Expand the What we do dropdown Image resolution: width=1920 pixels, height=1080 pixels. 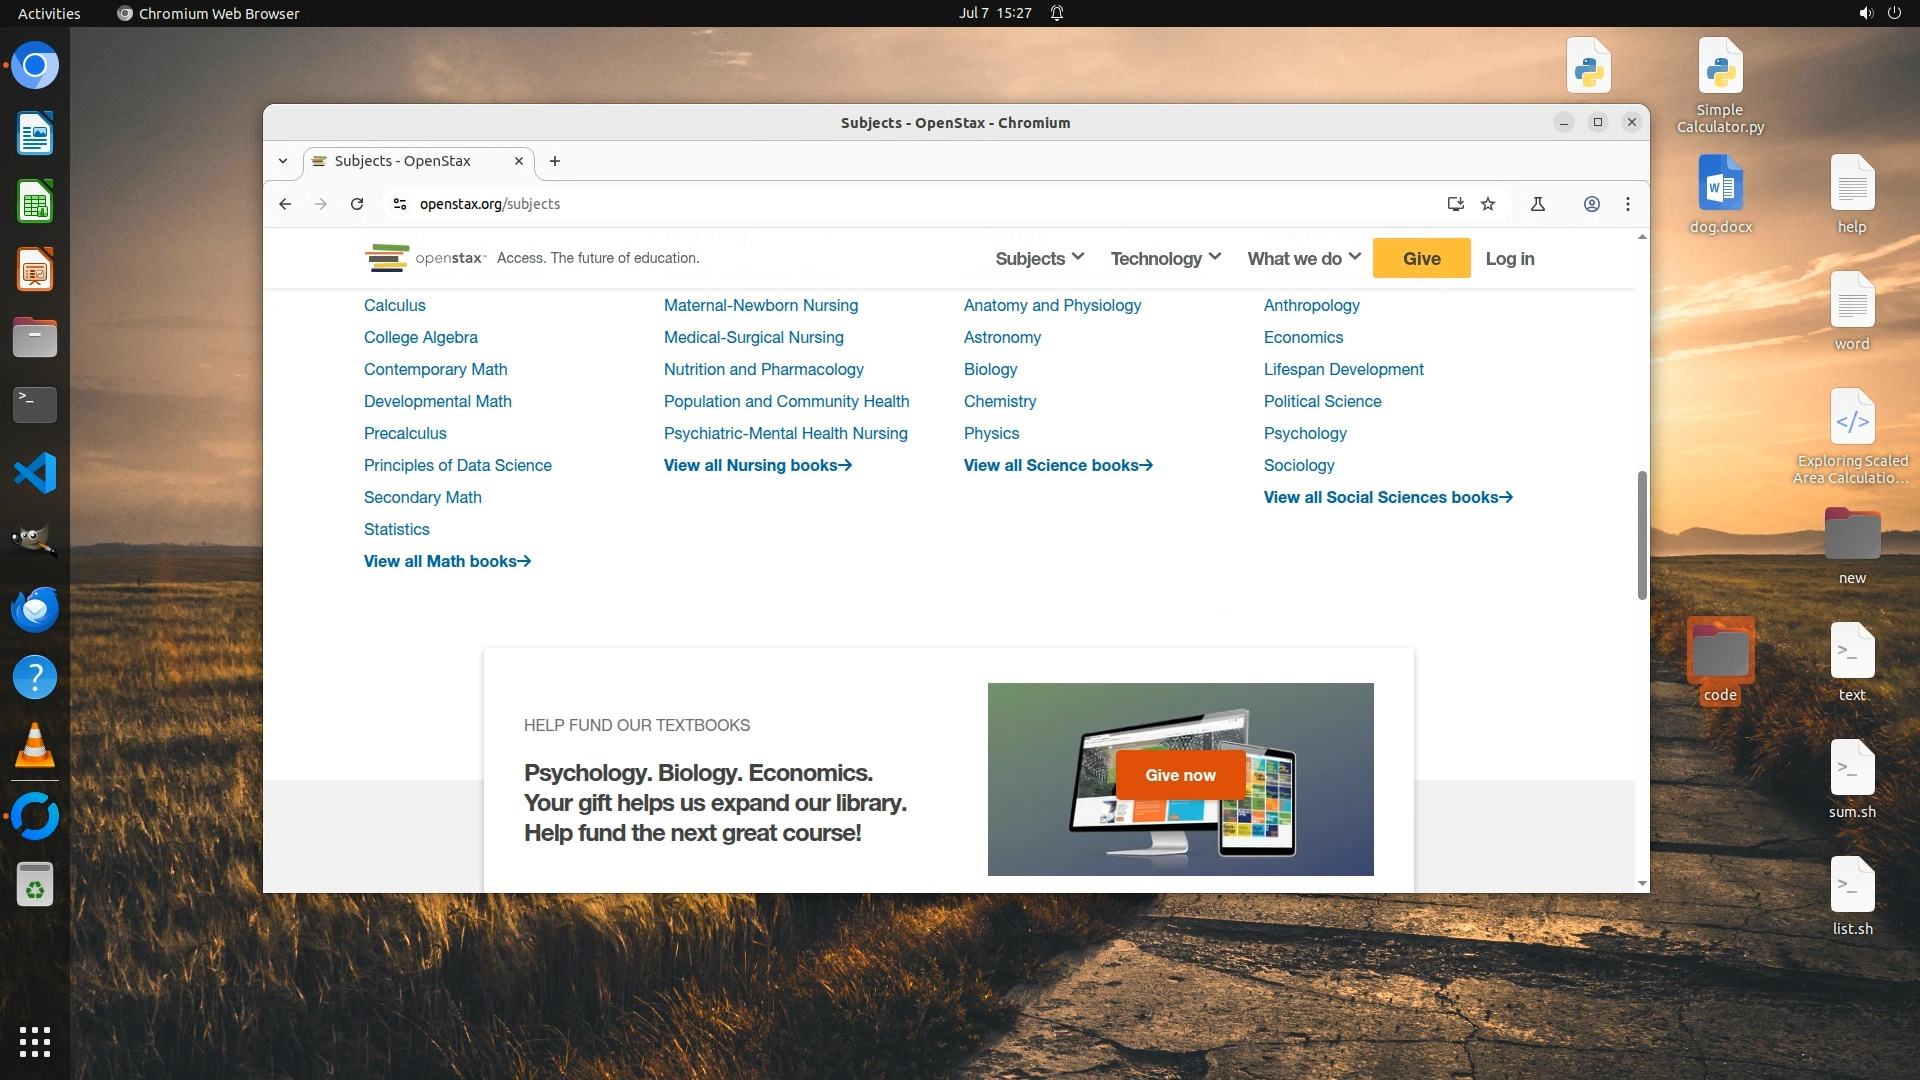(x=1303, y=259)
